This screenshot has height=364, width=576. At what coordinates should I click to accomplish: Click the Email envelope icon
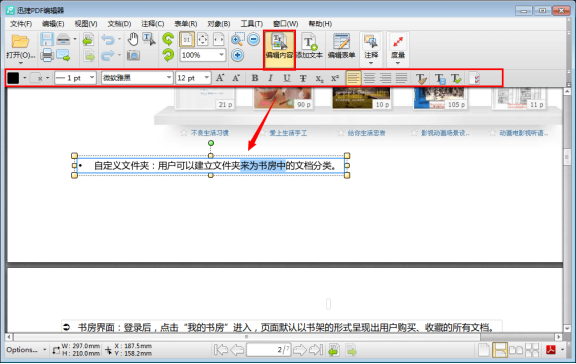63,55
